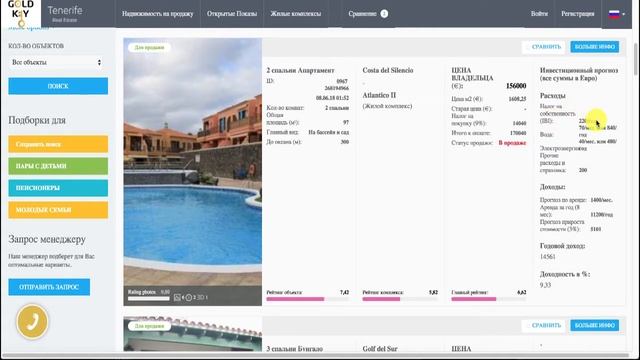Click the 3D tour indicator on the pool image
Screen dimensions: 640x360
(202, 298)
